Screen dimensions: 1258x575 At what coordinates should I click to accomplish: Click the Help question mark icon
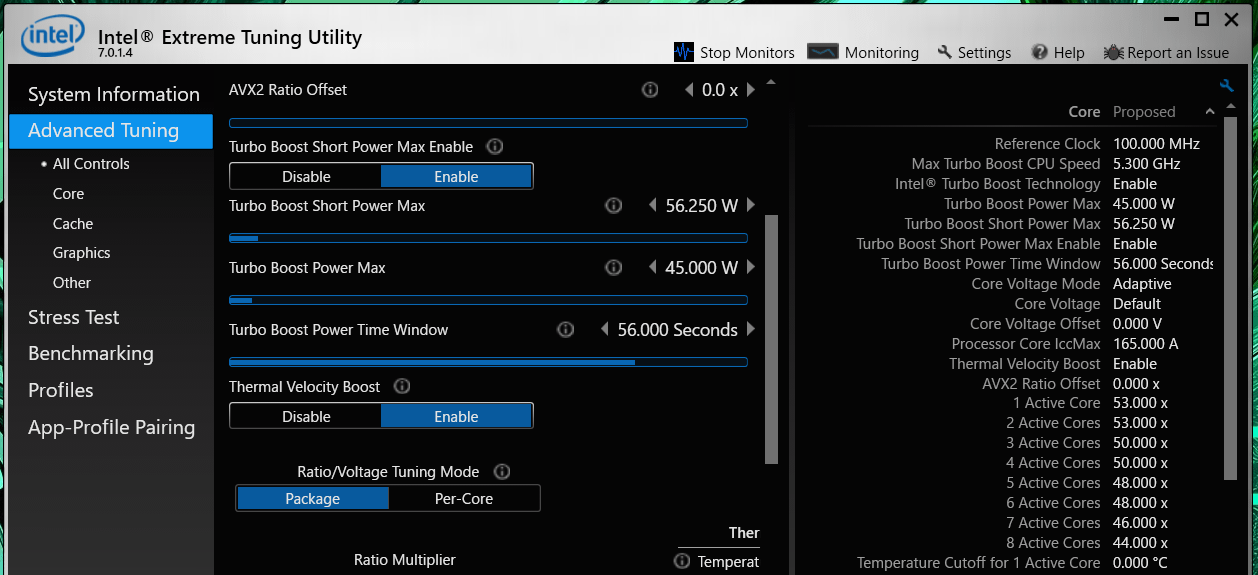(x=1040, y=53)
